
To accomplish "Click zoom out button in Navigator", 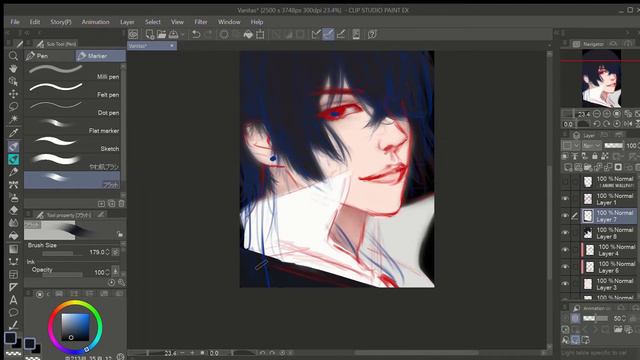I will point(597,114).
